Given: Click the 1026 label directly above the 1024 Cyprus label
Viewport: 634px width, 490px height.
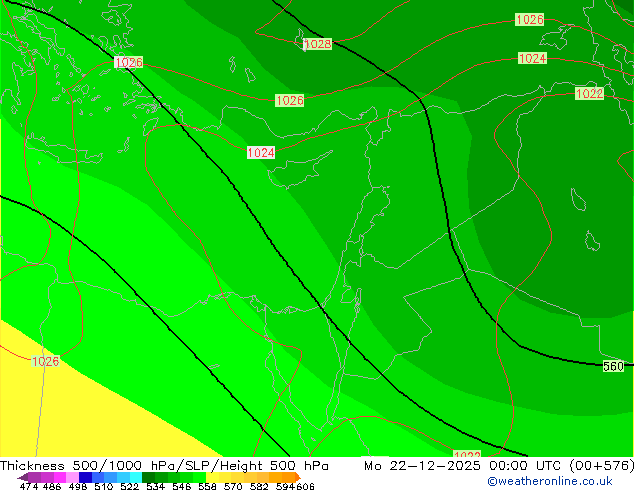Looking at the screenshot, I should pyautogui.click(x=290, y=100).
